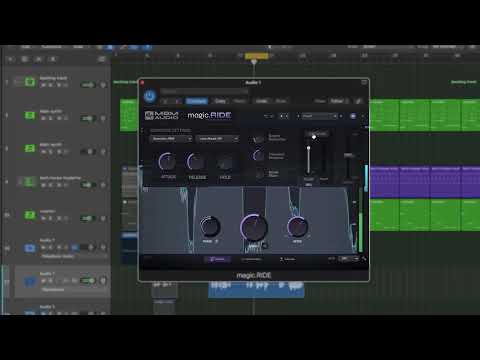Viewport: 480px width, 360px height.
Task: Open the magic.RIDE preset dropdown
Action: (319, 116)
